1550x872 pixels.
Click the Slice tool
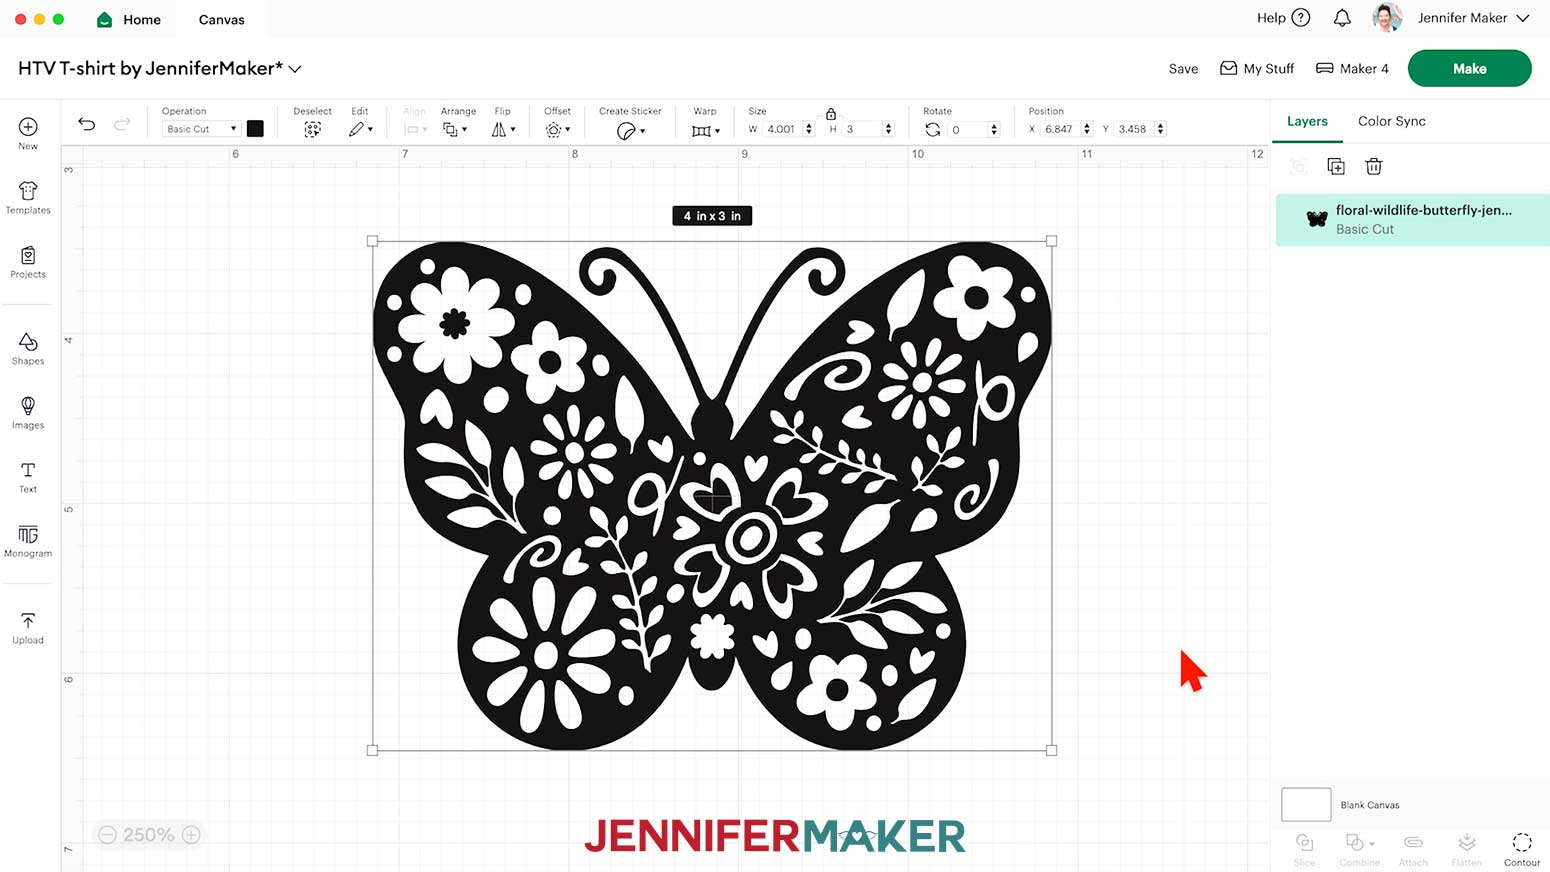click(1304, 849)
